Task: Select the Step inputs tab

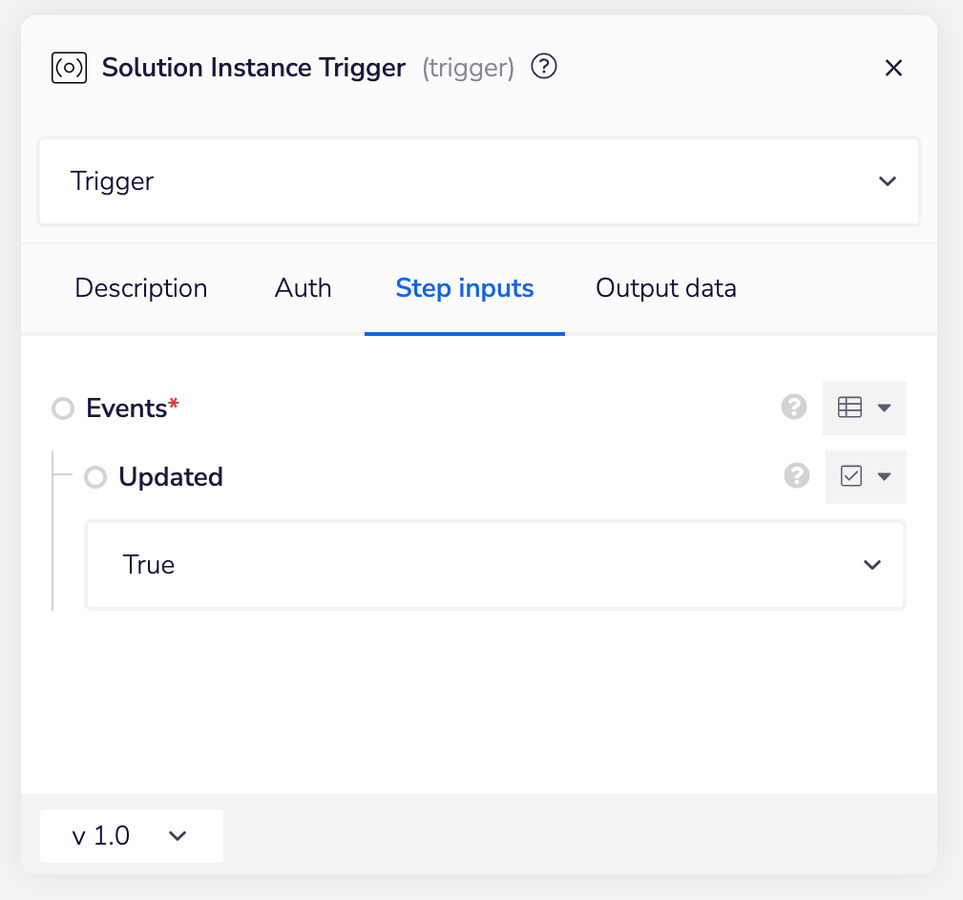Action: tap(464, 288)
